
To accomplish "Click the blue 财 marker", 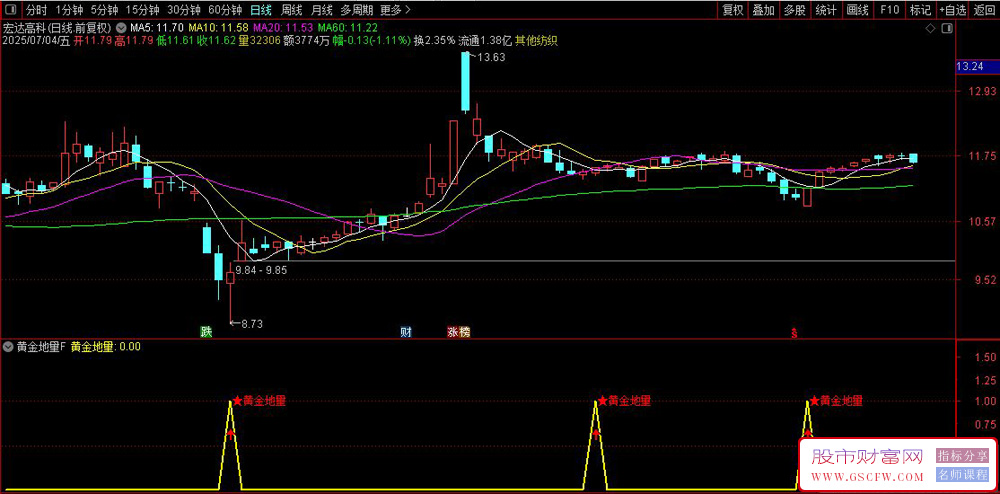I will click(x=405, y=332).
